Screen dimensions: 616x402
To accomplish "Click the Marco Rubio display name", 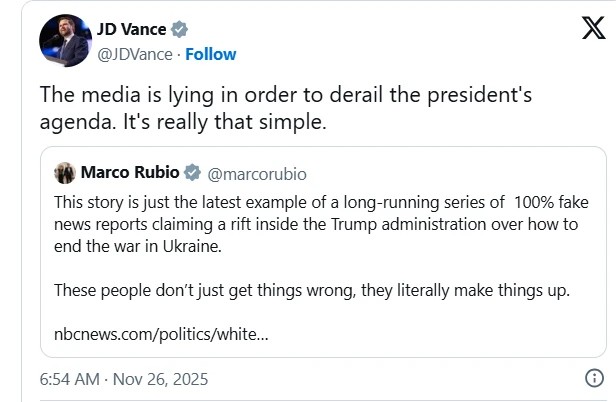I will (130, 173).
